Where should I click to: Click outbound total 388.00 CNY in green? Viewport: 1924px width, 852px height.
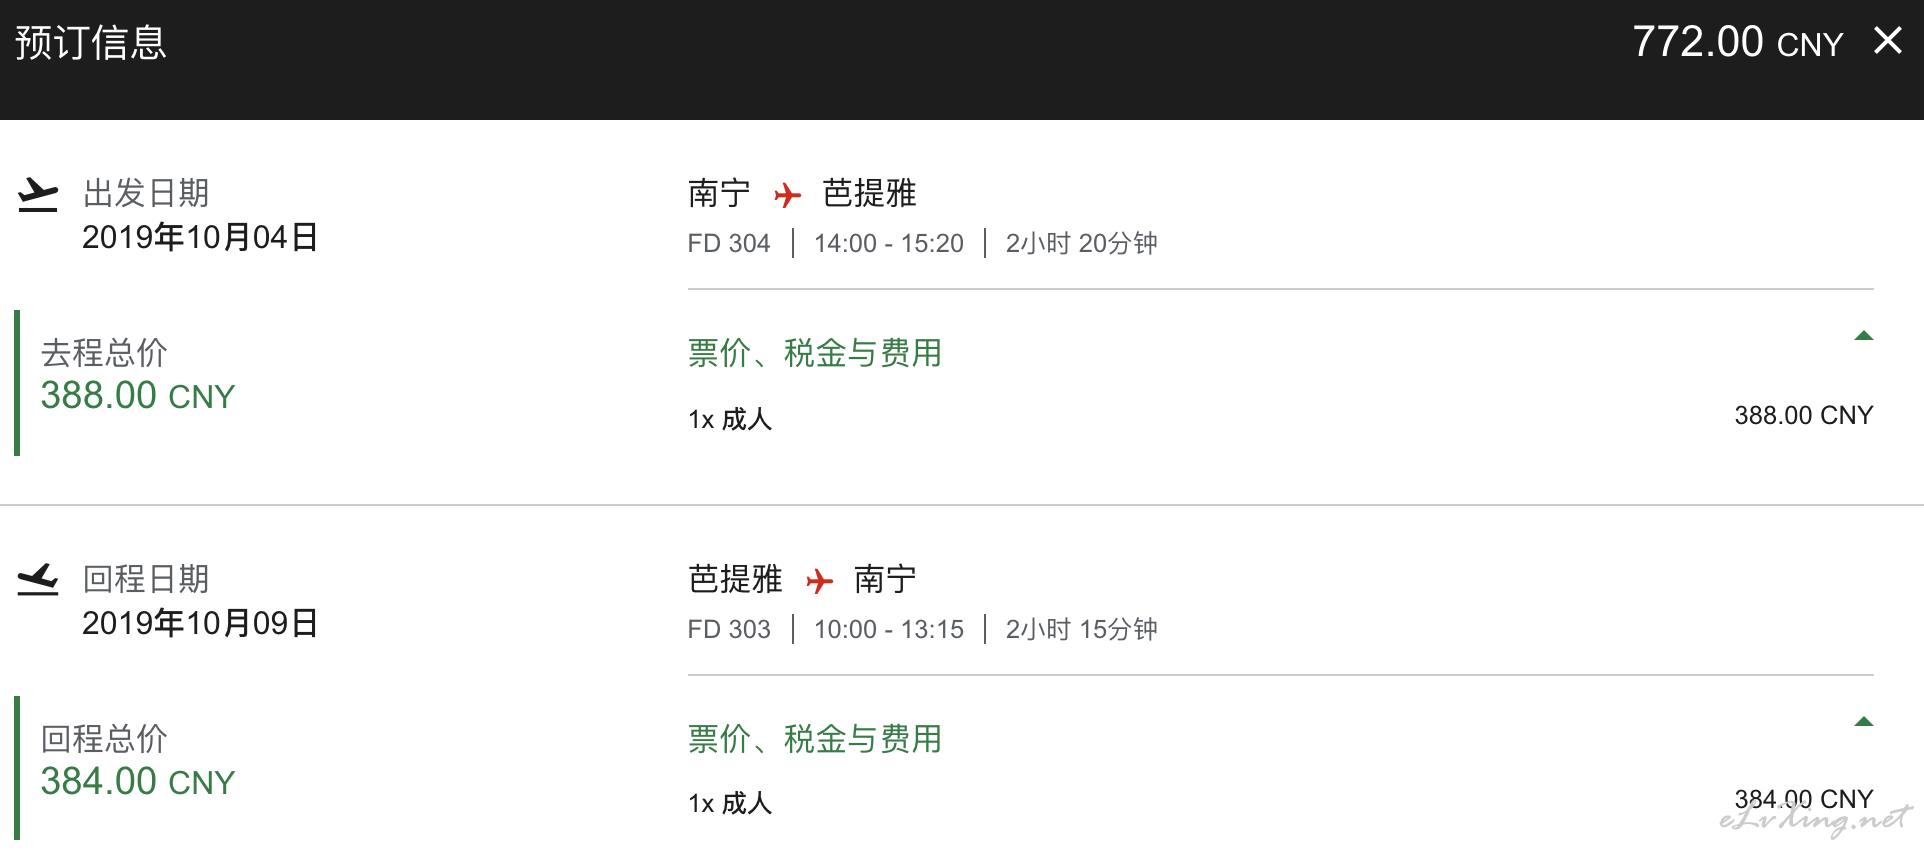tap(138, 396)
